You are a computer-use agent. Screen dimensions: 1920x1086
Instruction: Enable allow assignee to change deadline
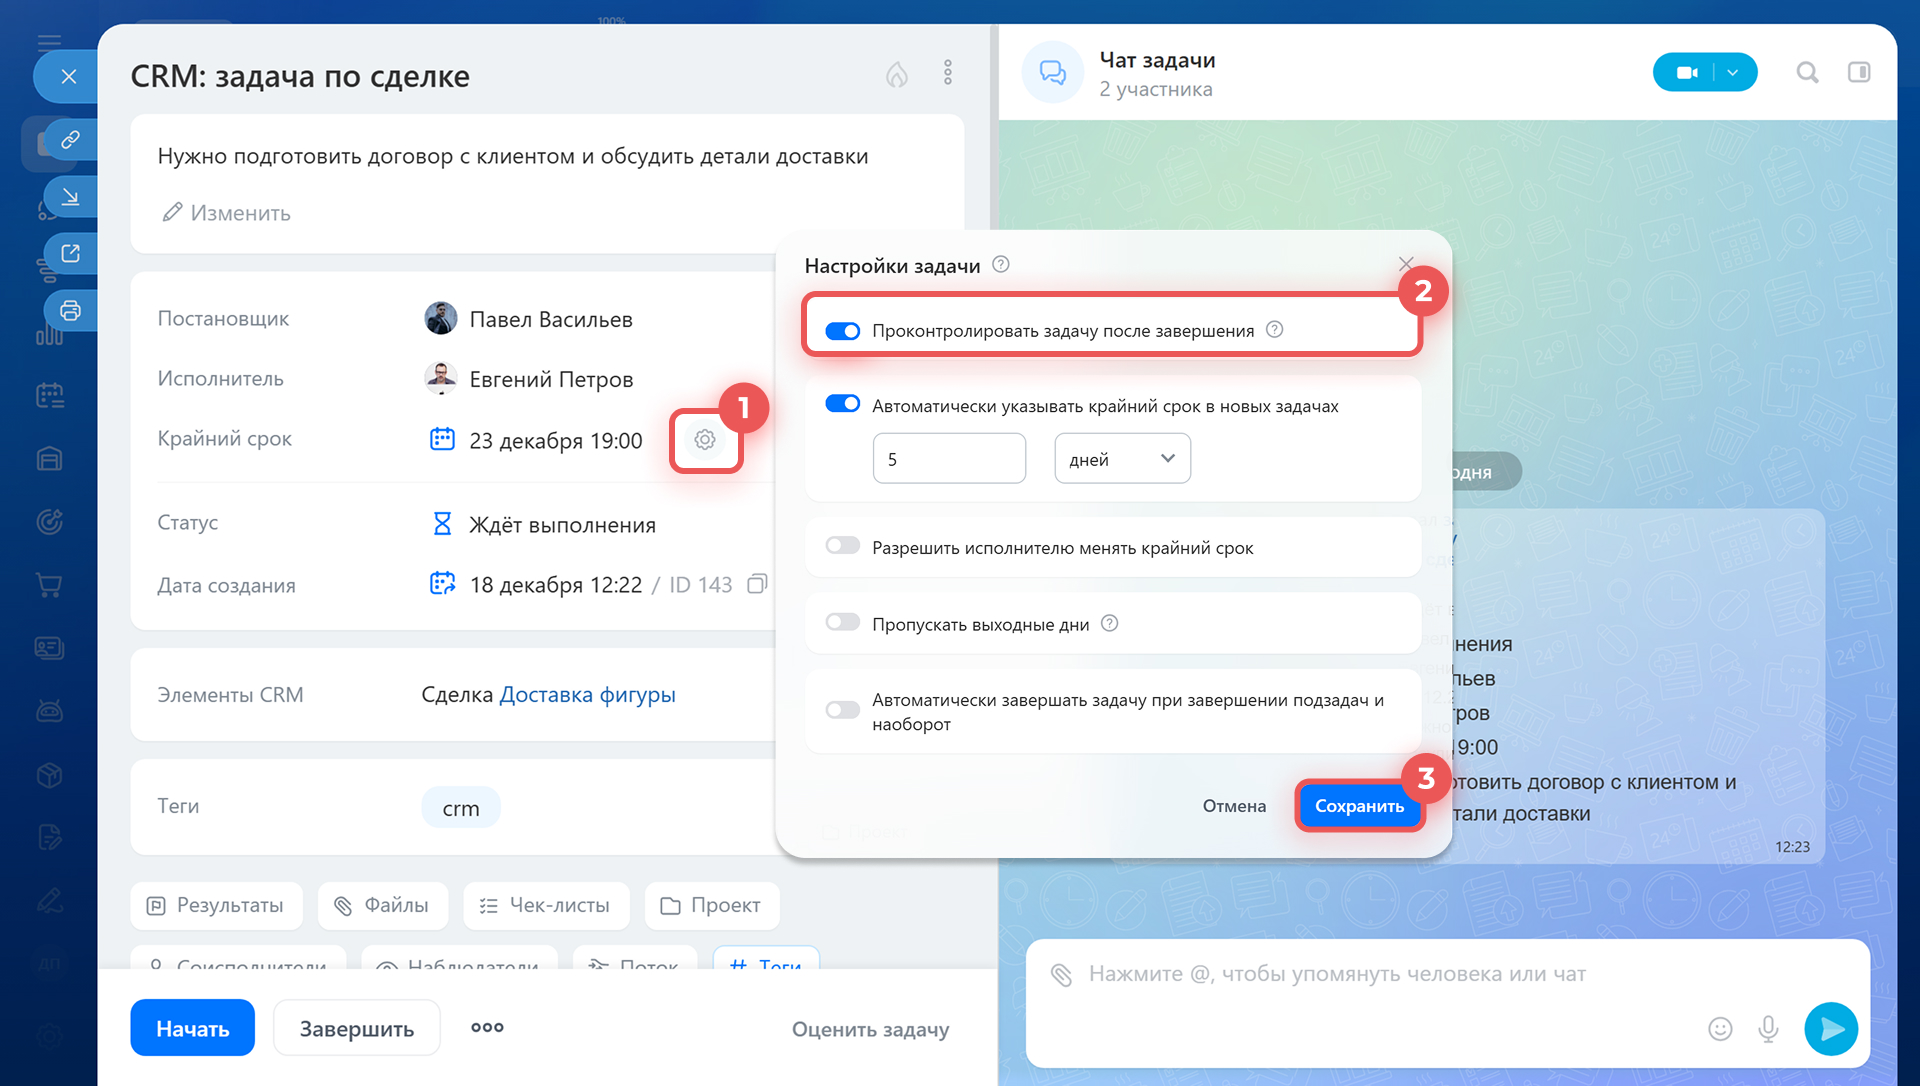pos(842,546)
